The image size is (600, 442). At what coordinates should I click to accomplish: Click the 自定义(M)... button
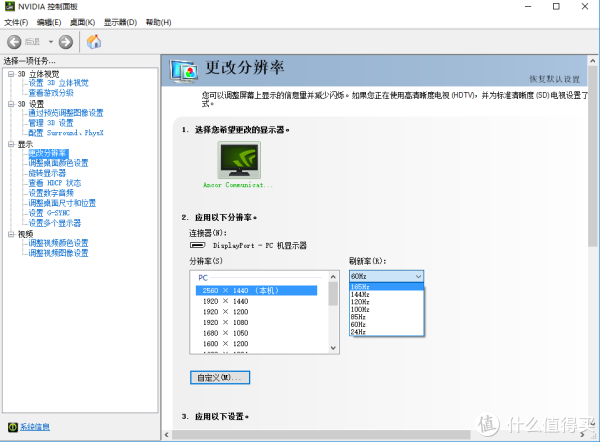220,377
